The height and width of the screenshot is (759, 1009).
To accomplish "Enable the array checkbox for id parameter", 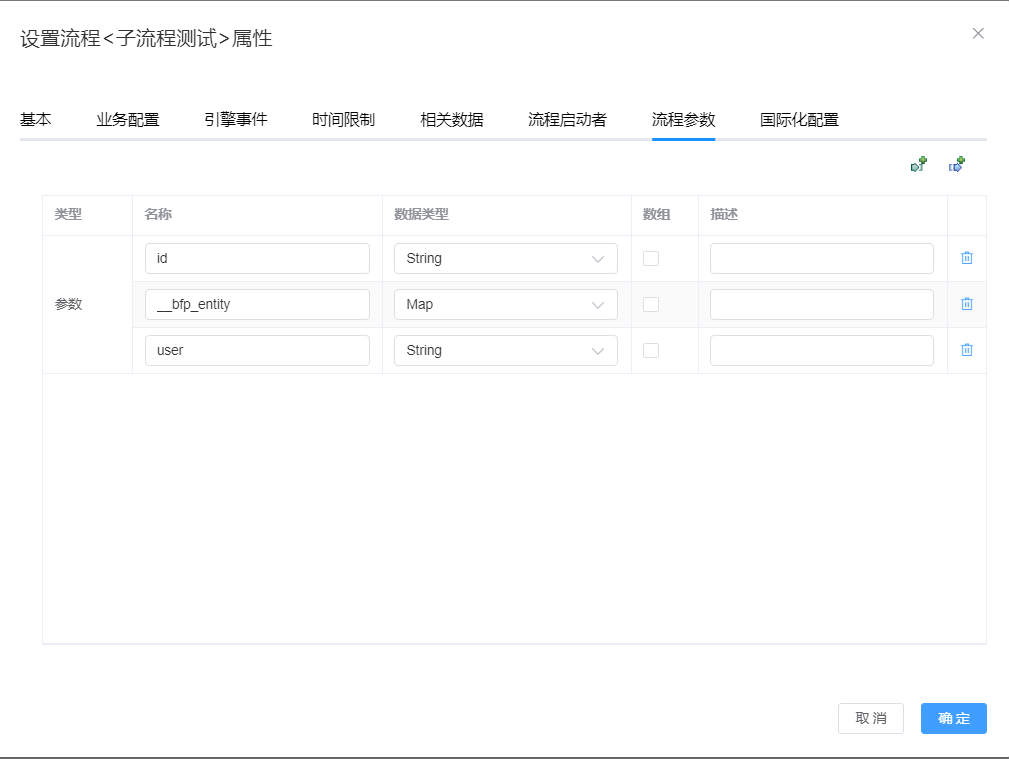I will 651,258.
